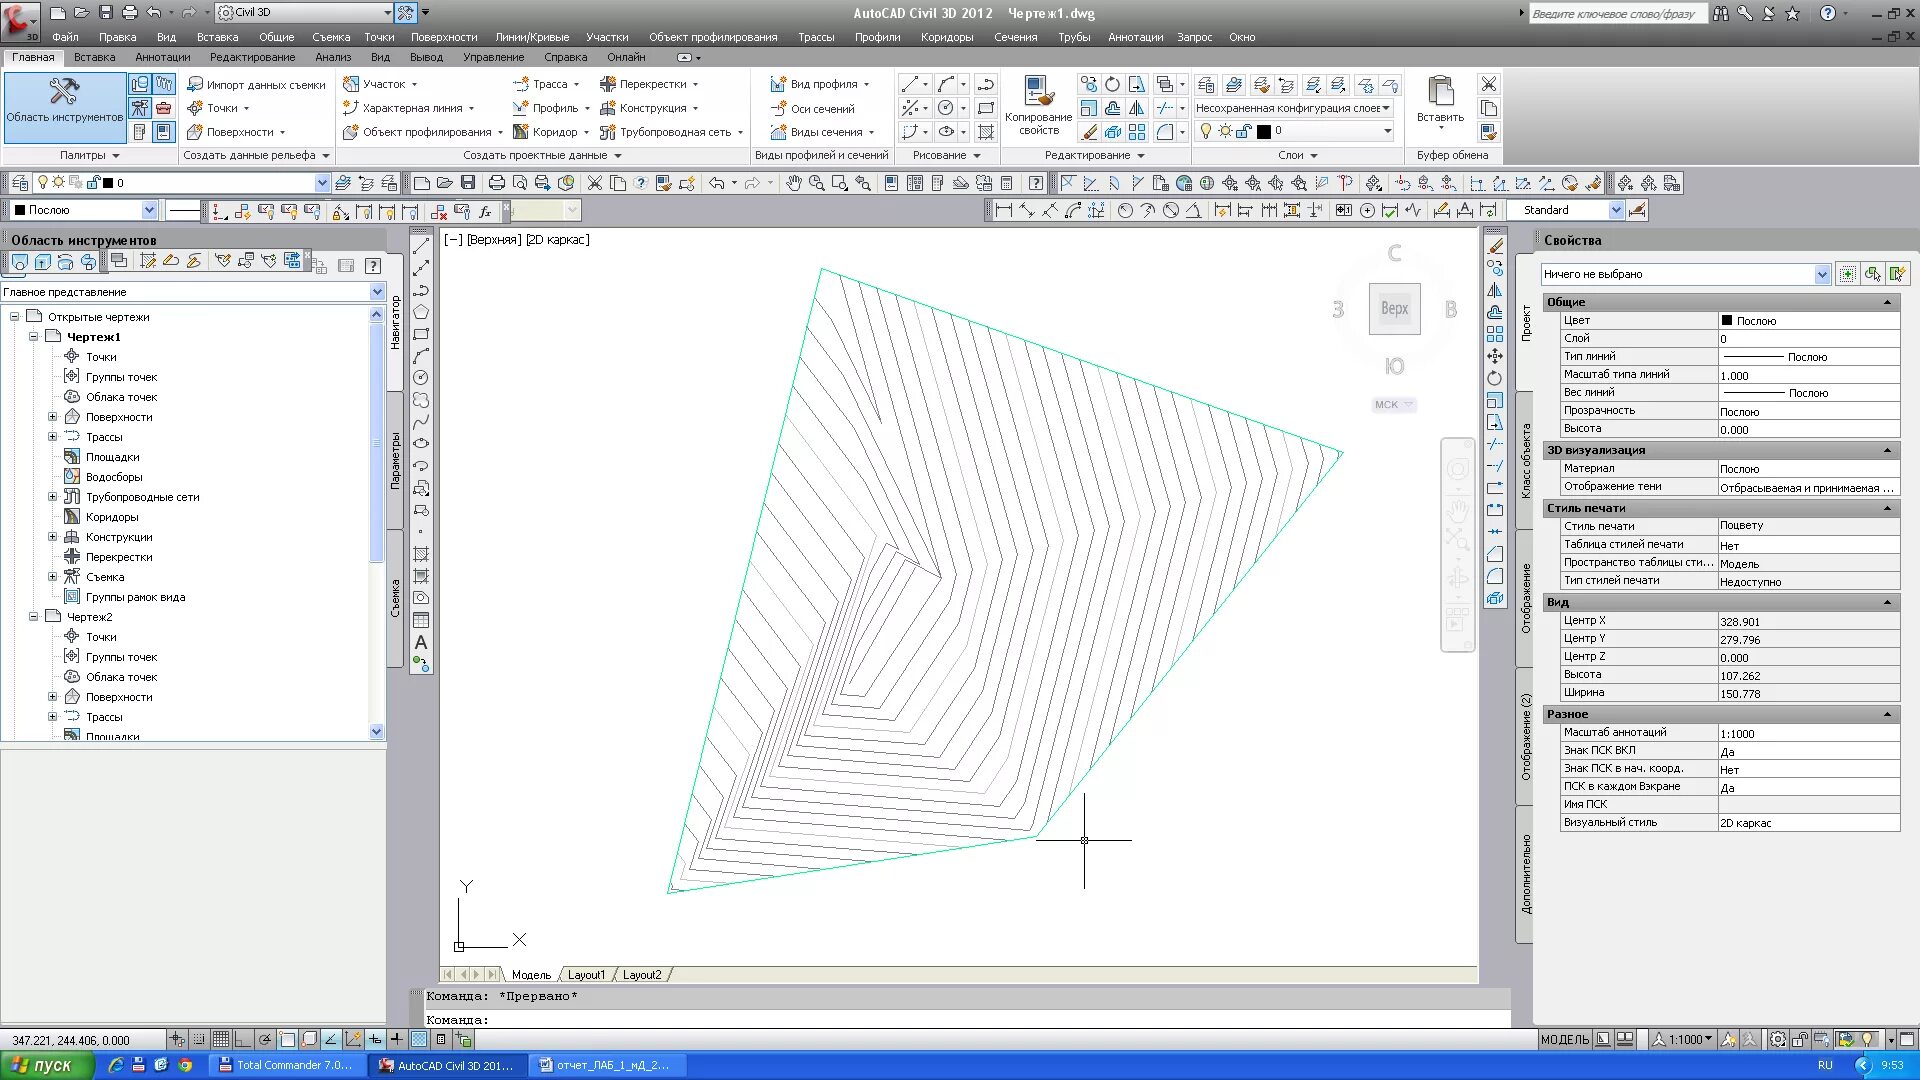The height and width of the screenshot is (1080, 1920).
Task: Switch to the Аннотации ribbon tab
Action: (162, 57)
